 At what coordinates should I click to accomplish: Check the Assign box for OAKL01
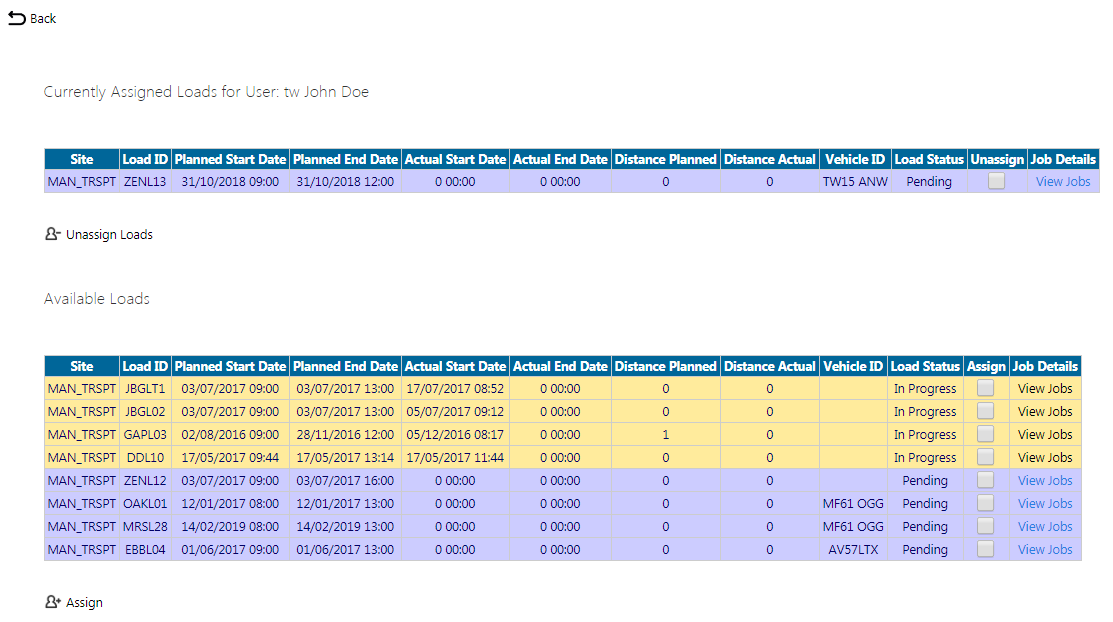click(x=985, y=503)
